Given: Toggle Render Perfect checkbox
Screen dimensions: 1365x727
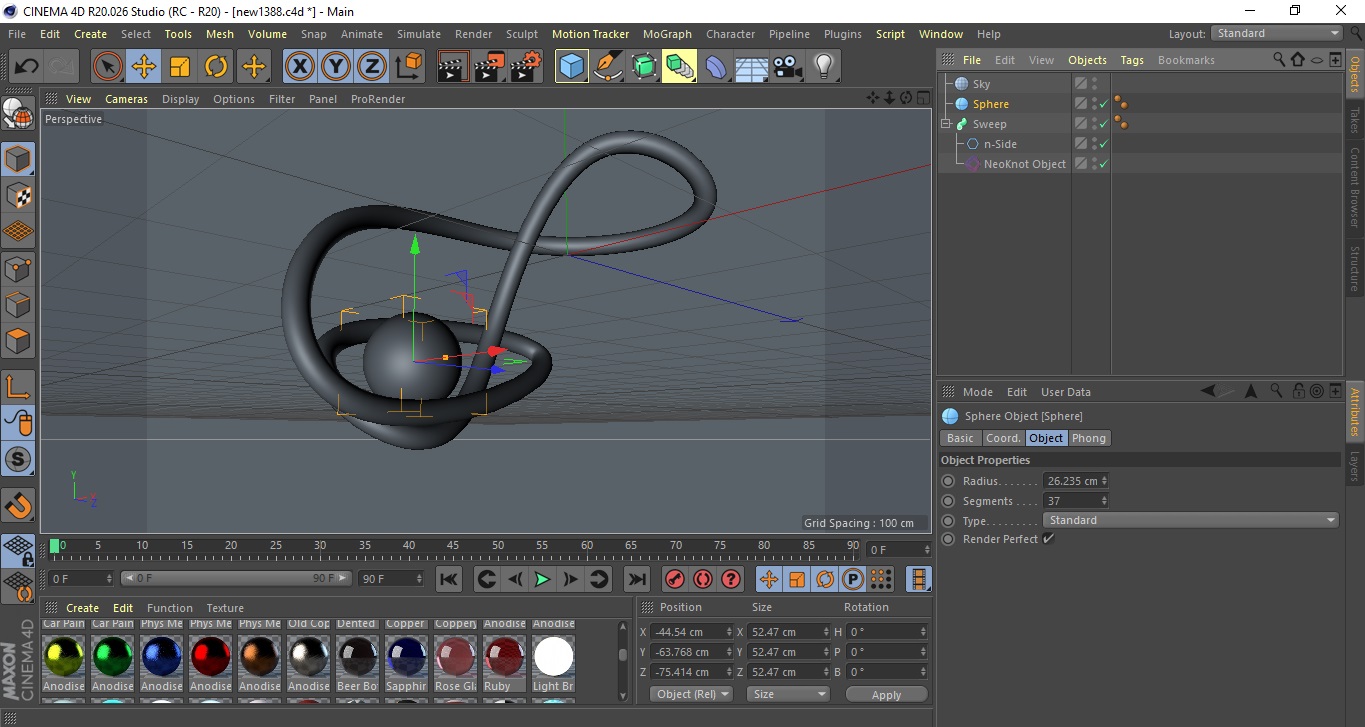Looking at the screenshot, I should point(1048,539).
